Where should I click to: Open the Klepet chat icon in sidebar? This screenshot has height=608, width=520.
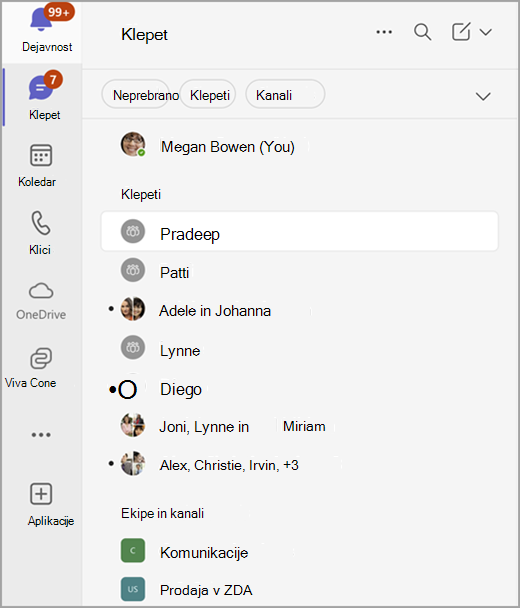pyautogui.click(x=40, y=88)
